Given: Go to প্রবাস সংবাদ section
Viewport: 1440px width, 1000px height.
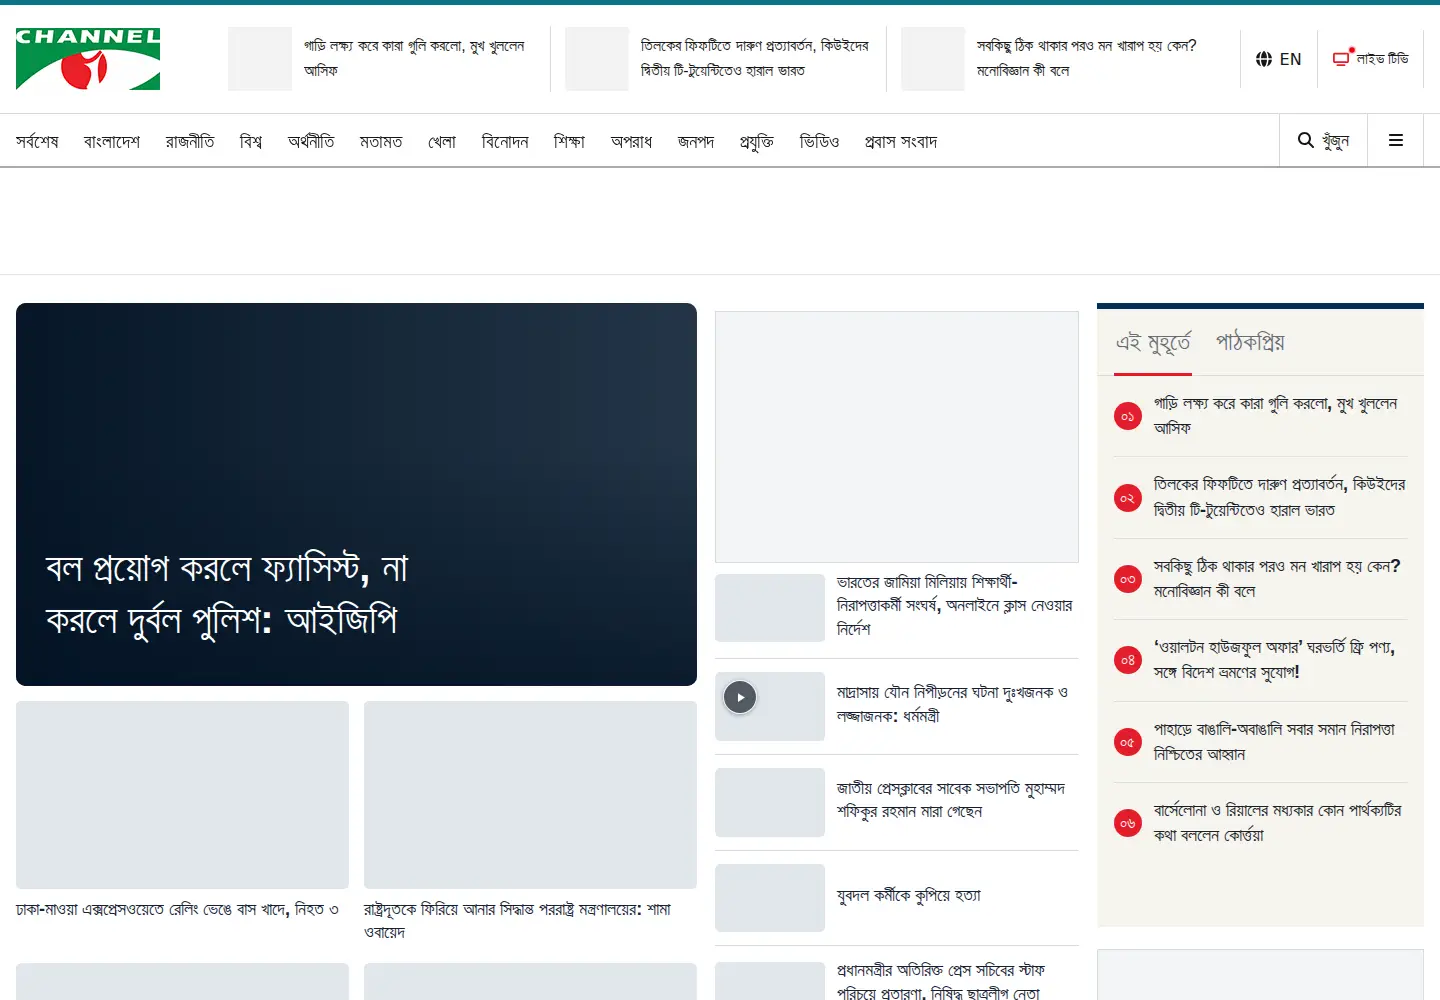Looking at the screenshot, I should [x=901, y=142].
